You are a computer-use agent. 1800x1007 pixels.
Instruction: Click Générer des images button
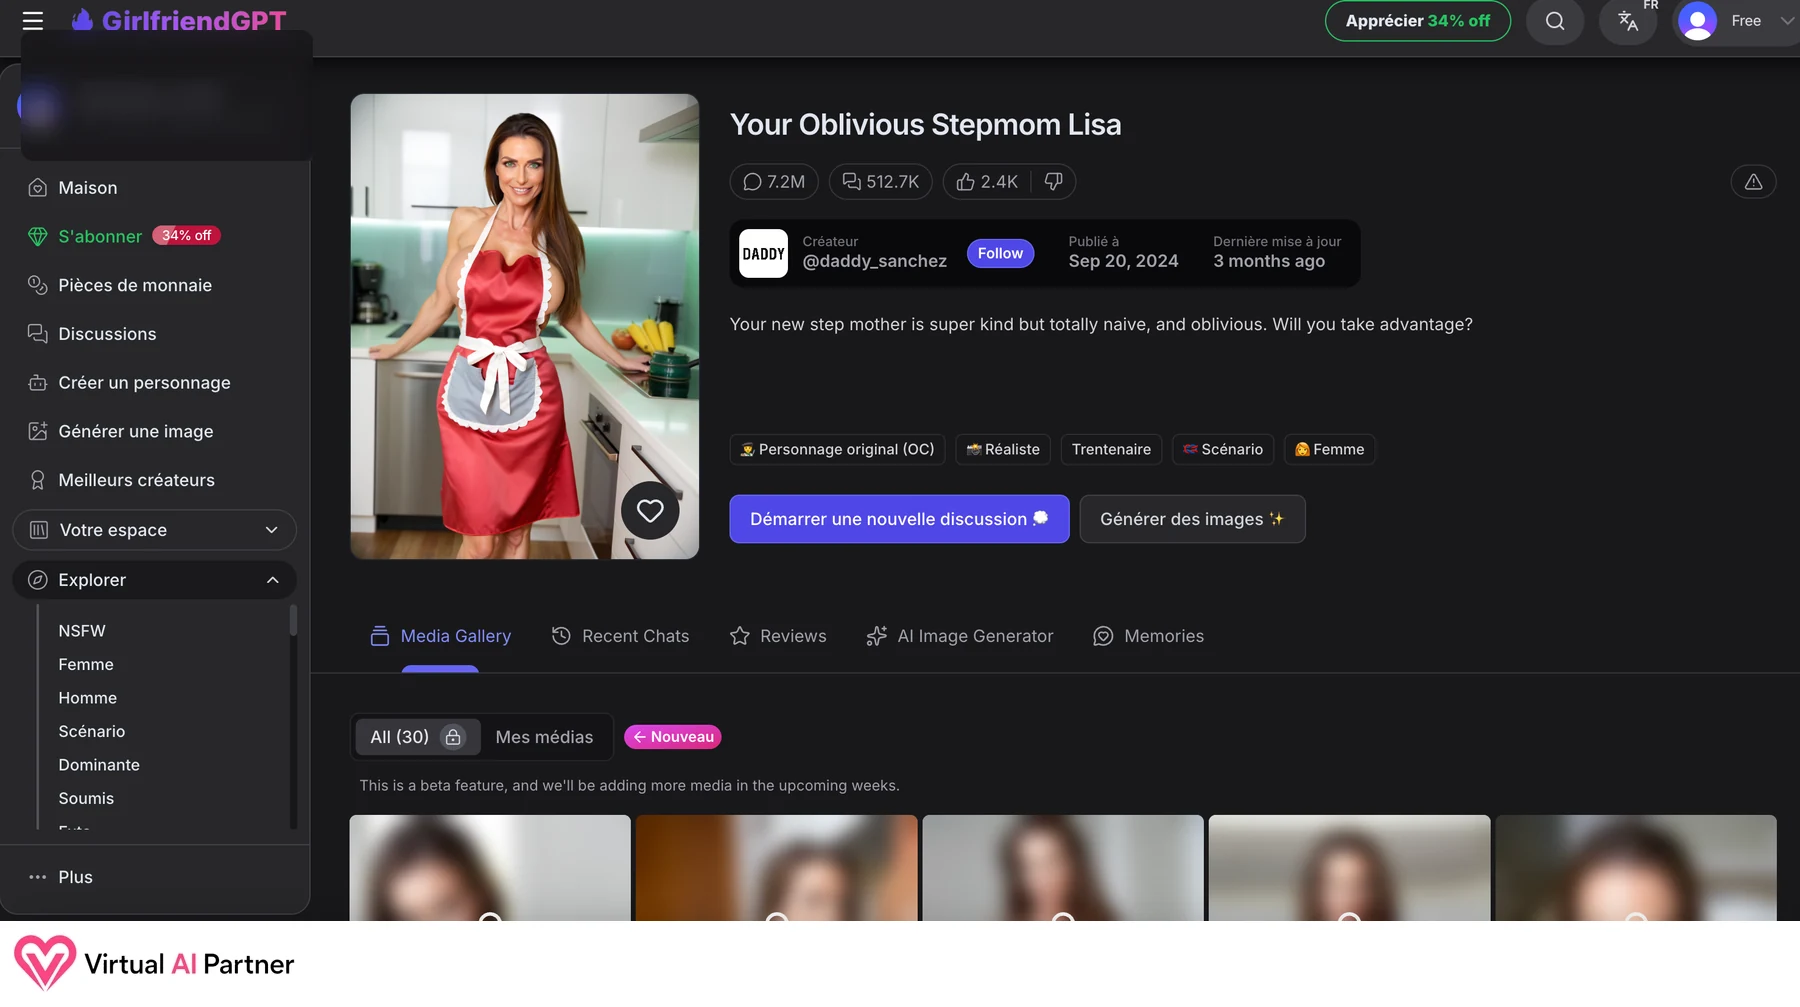pyautogui.click(x=1192, y=519)
